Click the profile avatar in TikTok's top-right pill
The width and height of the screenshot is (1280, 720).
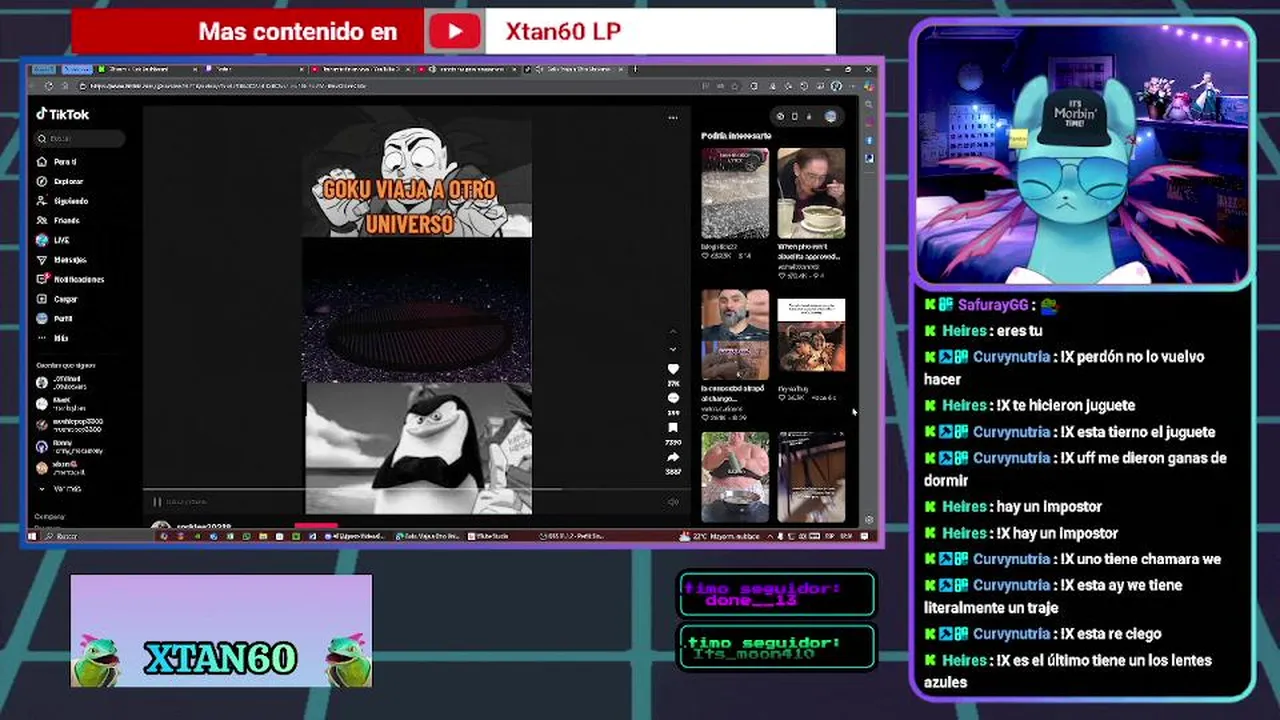coord(831,116)
